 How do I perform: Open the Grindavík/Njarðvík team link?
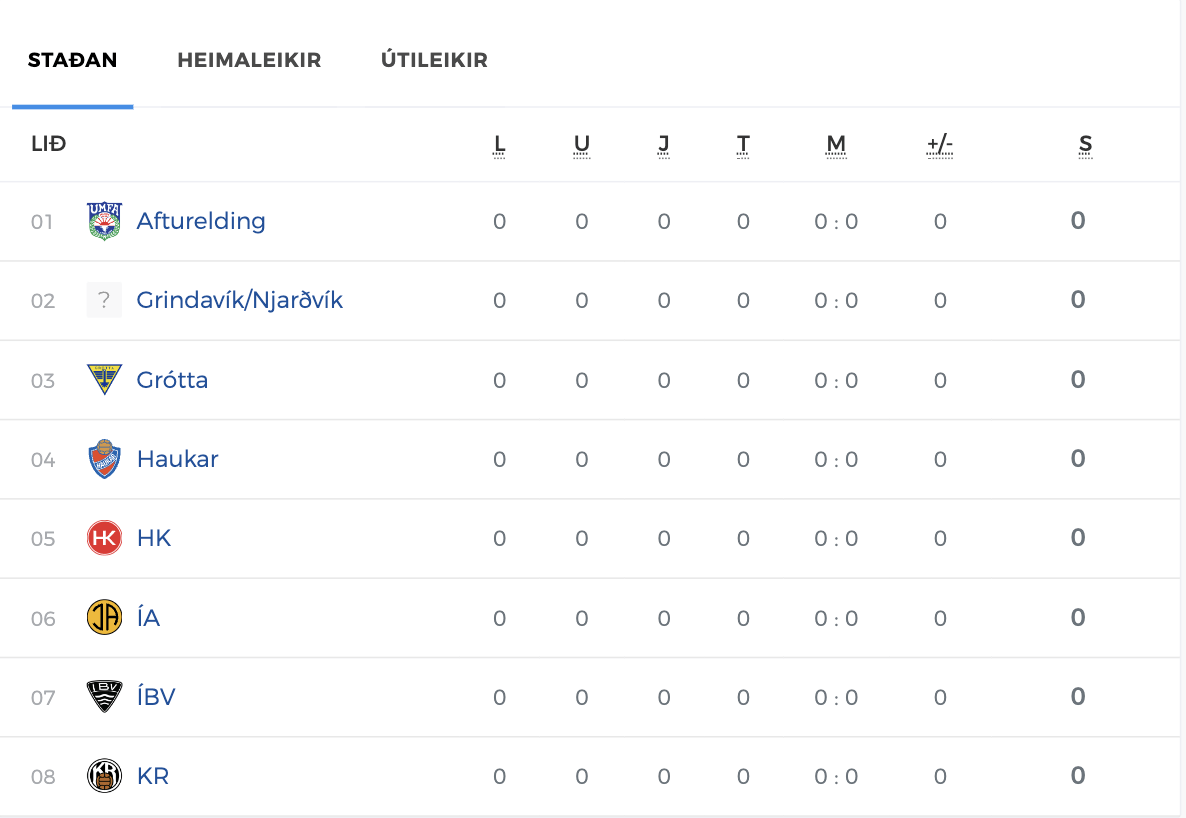click(x=240, y=300)
